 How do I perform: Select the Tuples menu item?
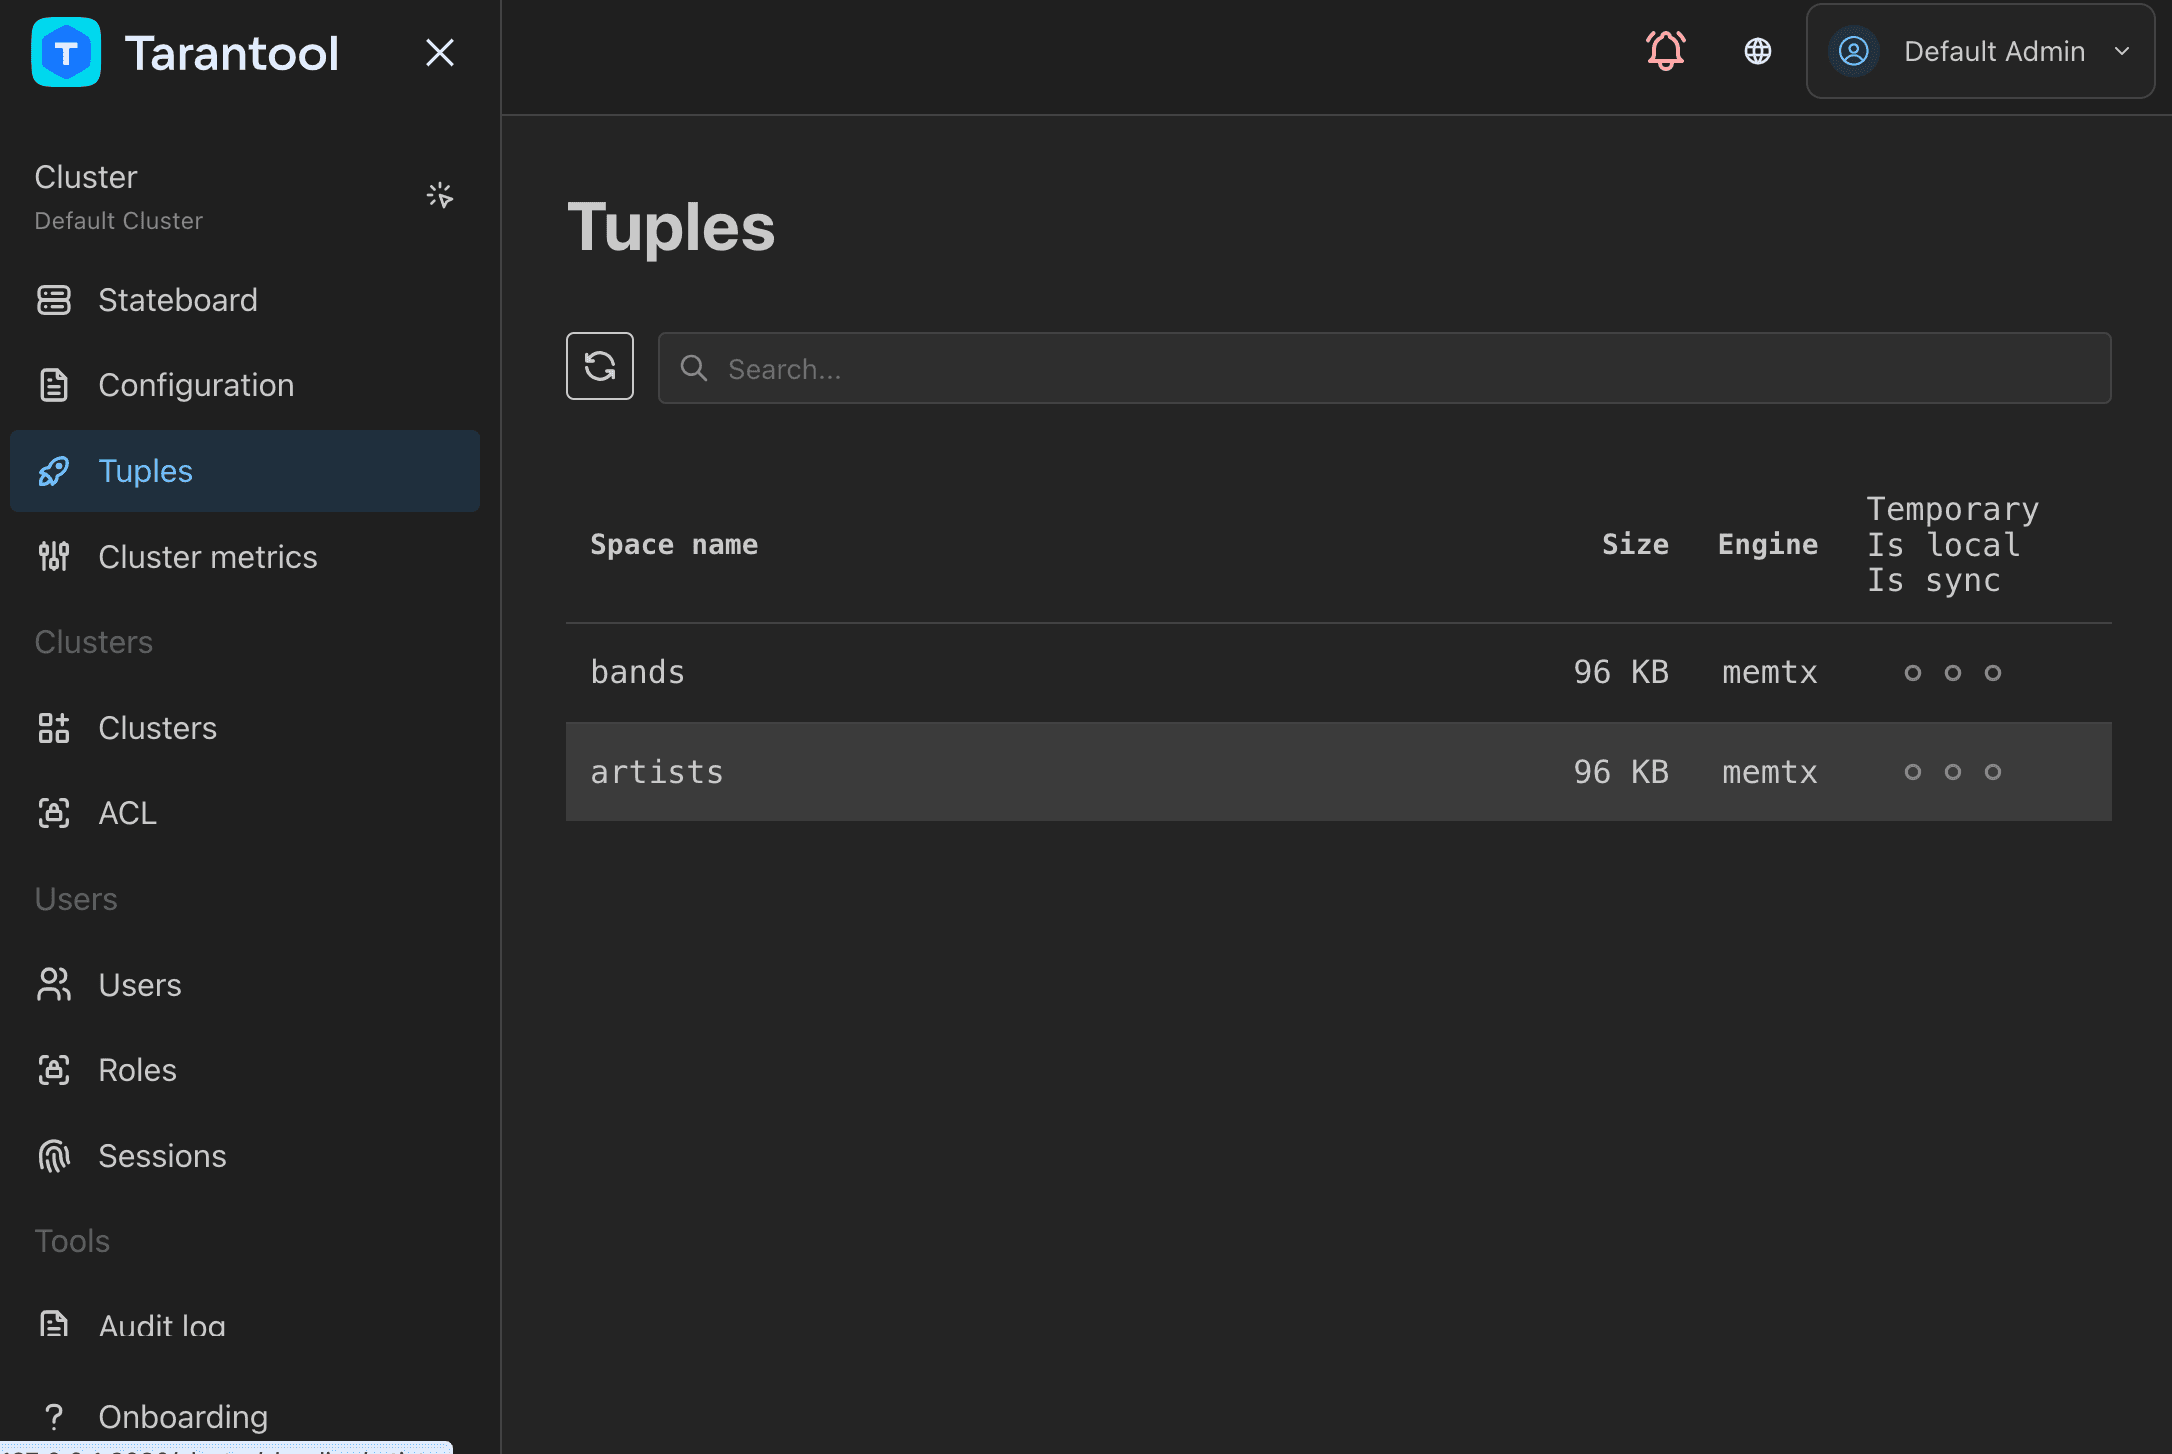click(x=245, y=471)
